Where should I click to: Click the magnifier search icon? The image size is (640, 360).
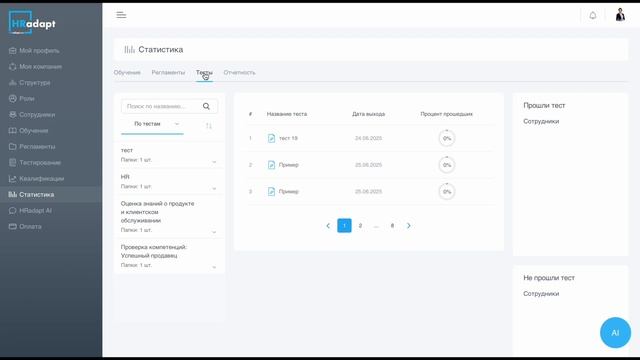click(207, 106)
